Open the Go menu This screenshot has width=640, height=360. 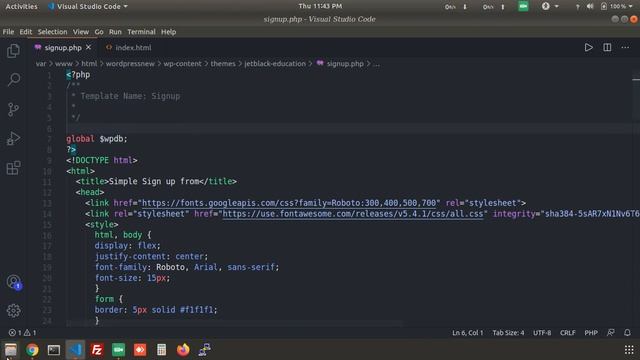click(99, 32)
